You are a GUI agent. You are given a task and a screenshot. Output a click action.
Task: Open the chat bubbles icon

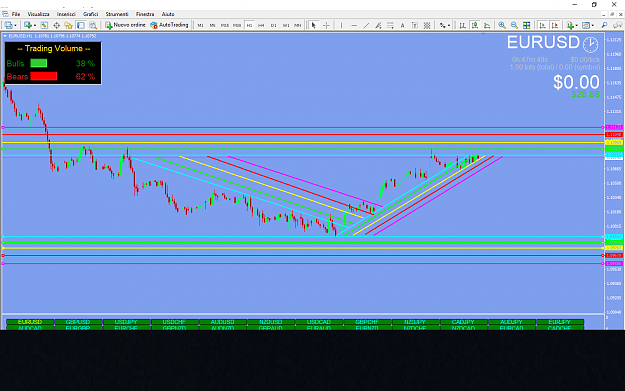coord(617,25)
